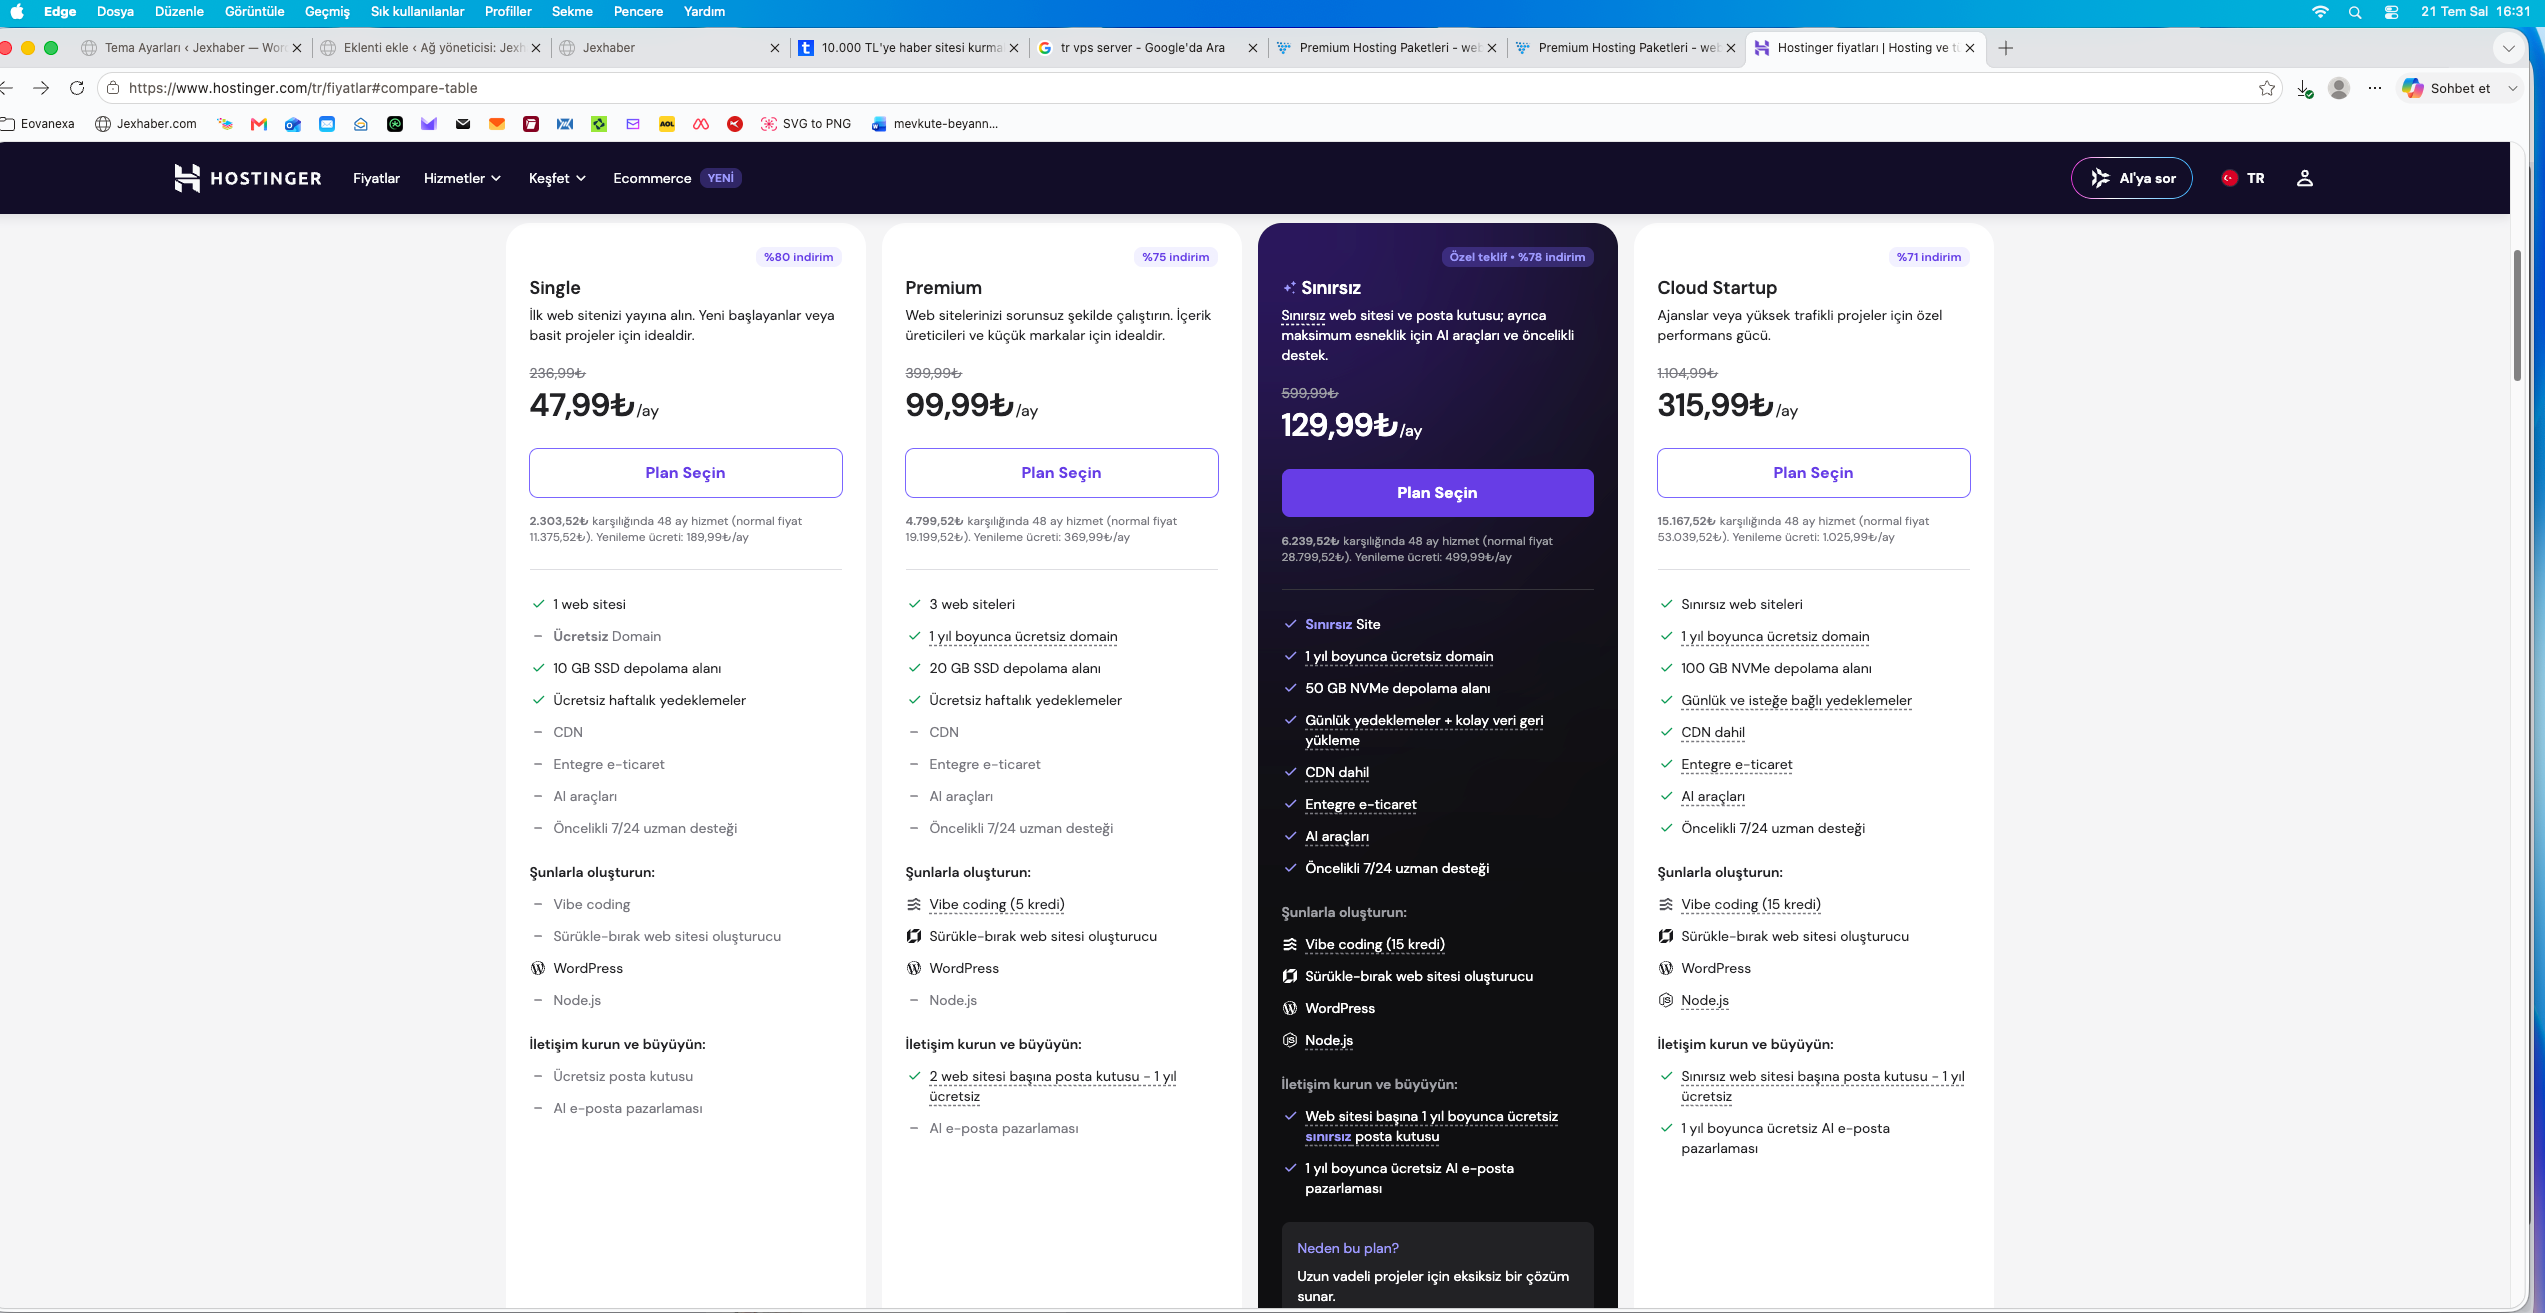Image resolution: width=2545 pixels, height=1313 pixels.
Task: Click the YENİ badge next to Ecommerce
Action: pos(720,178)
